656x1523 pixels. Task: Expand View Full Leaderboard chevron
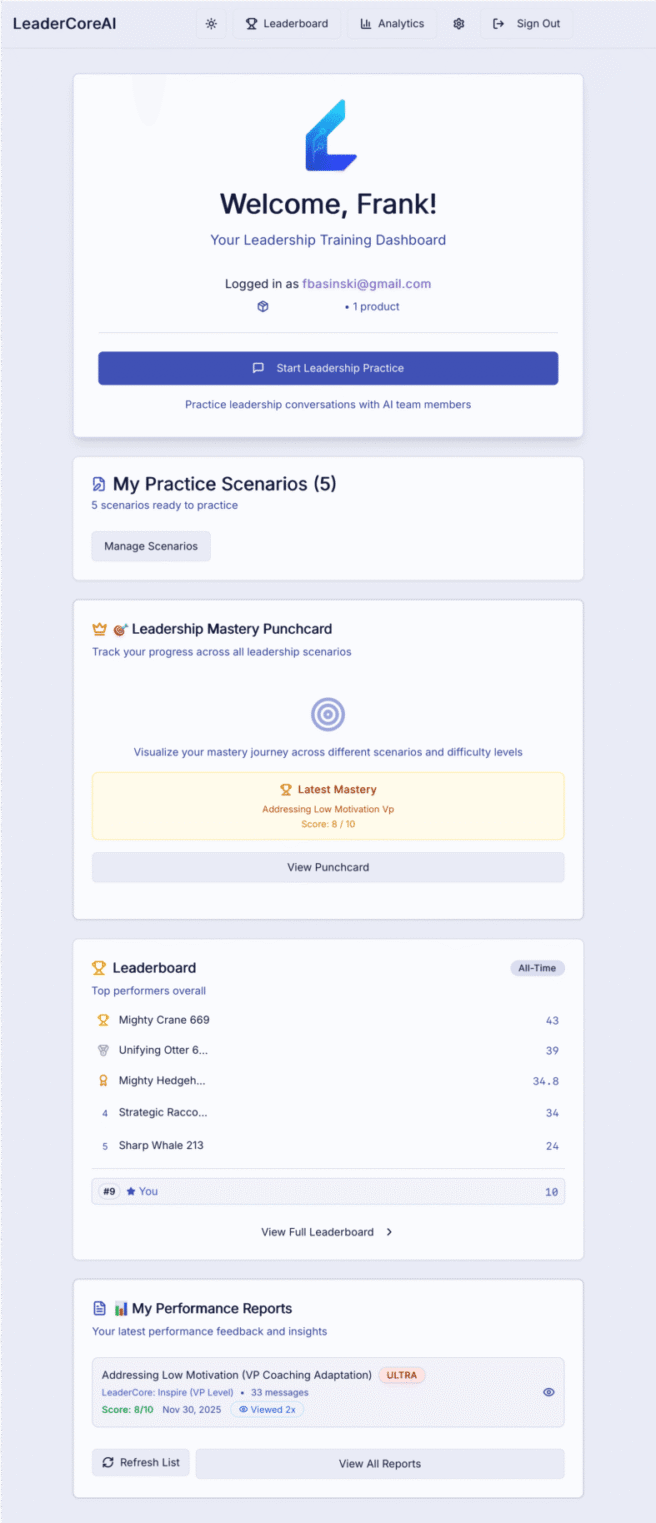point(389,1232)
